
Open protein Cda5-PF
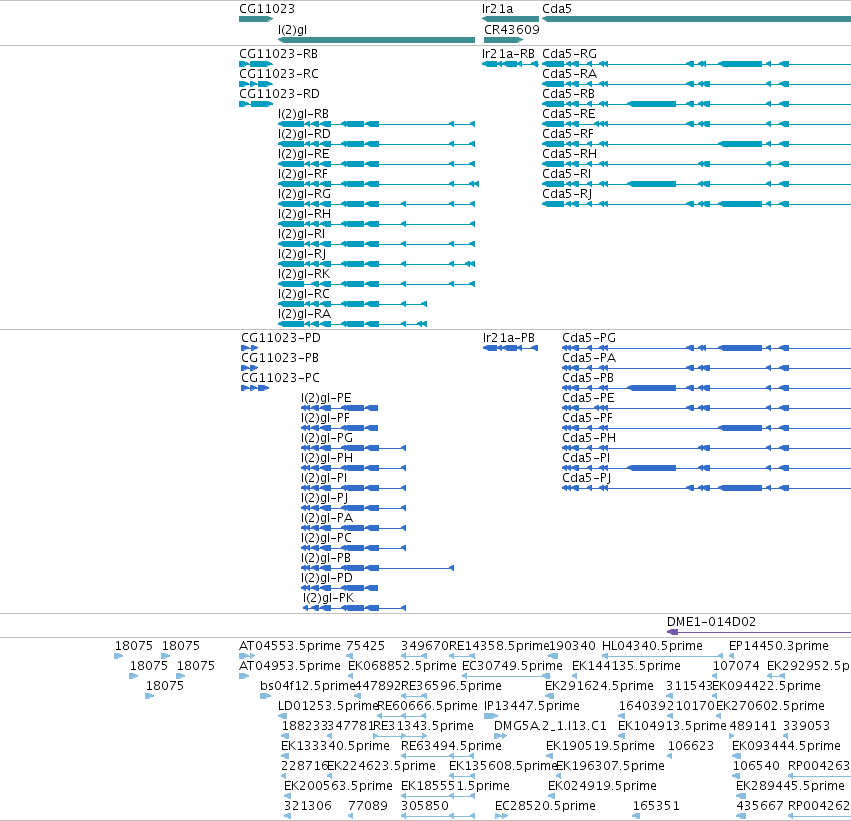coord(707,428)
